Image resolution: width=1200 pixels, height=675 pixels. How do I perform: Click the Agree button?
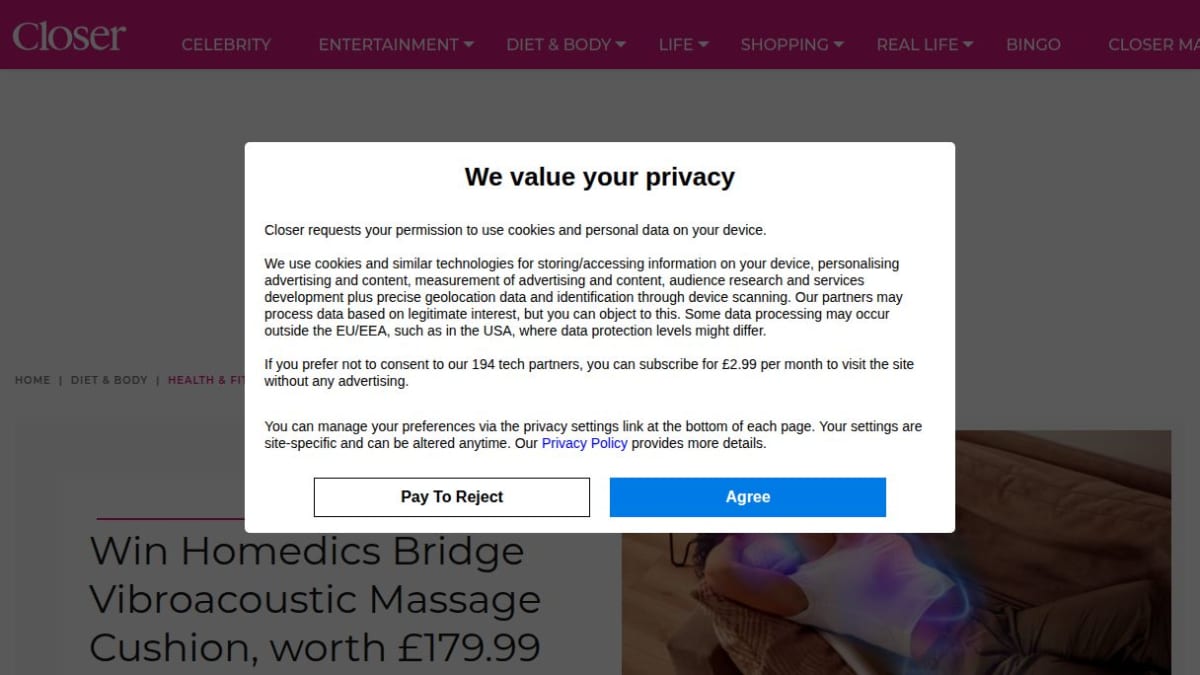click(748, 497)
